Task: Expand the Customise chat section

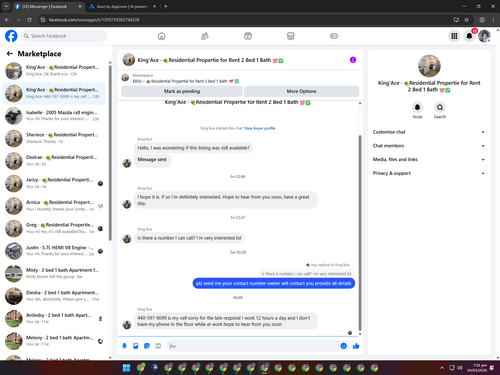Action: coord(429,132)
